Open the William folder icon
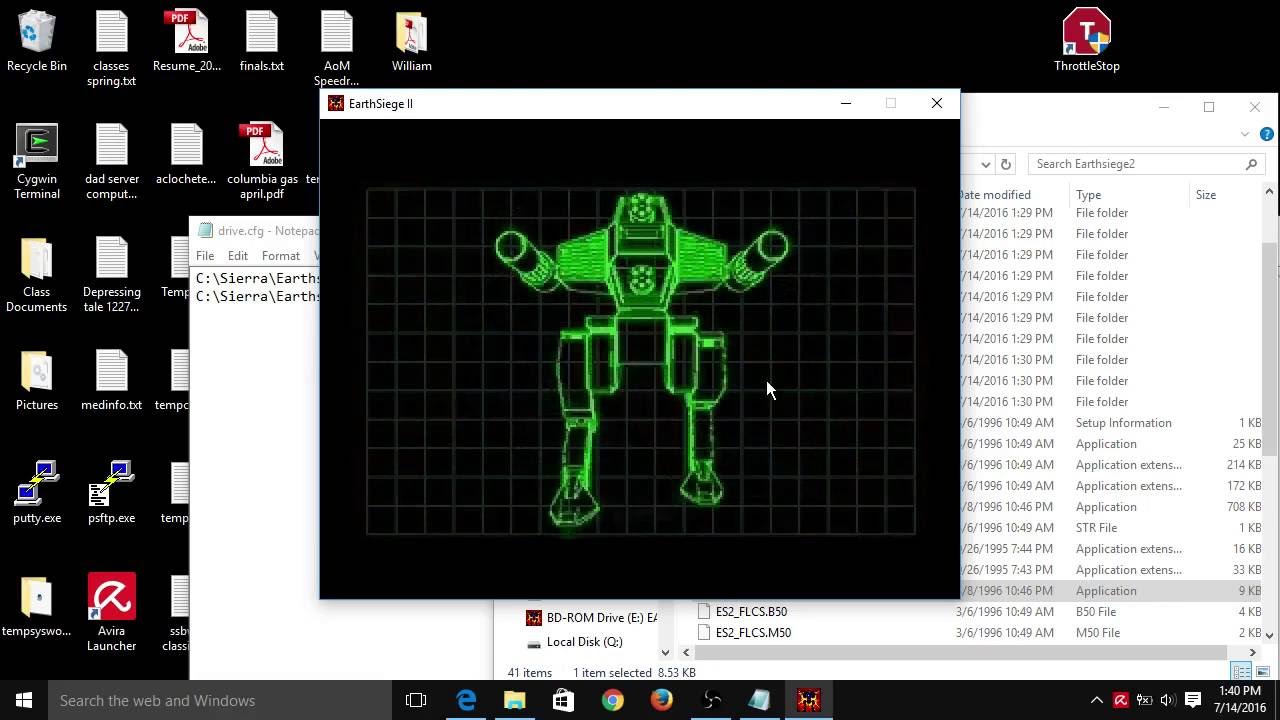The width and height of the screenshot is (1280, 720). [x=412, y=40]
